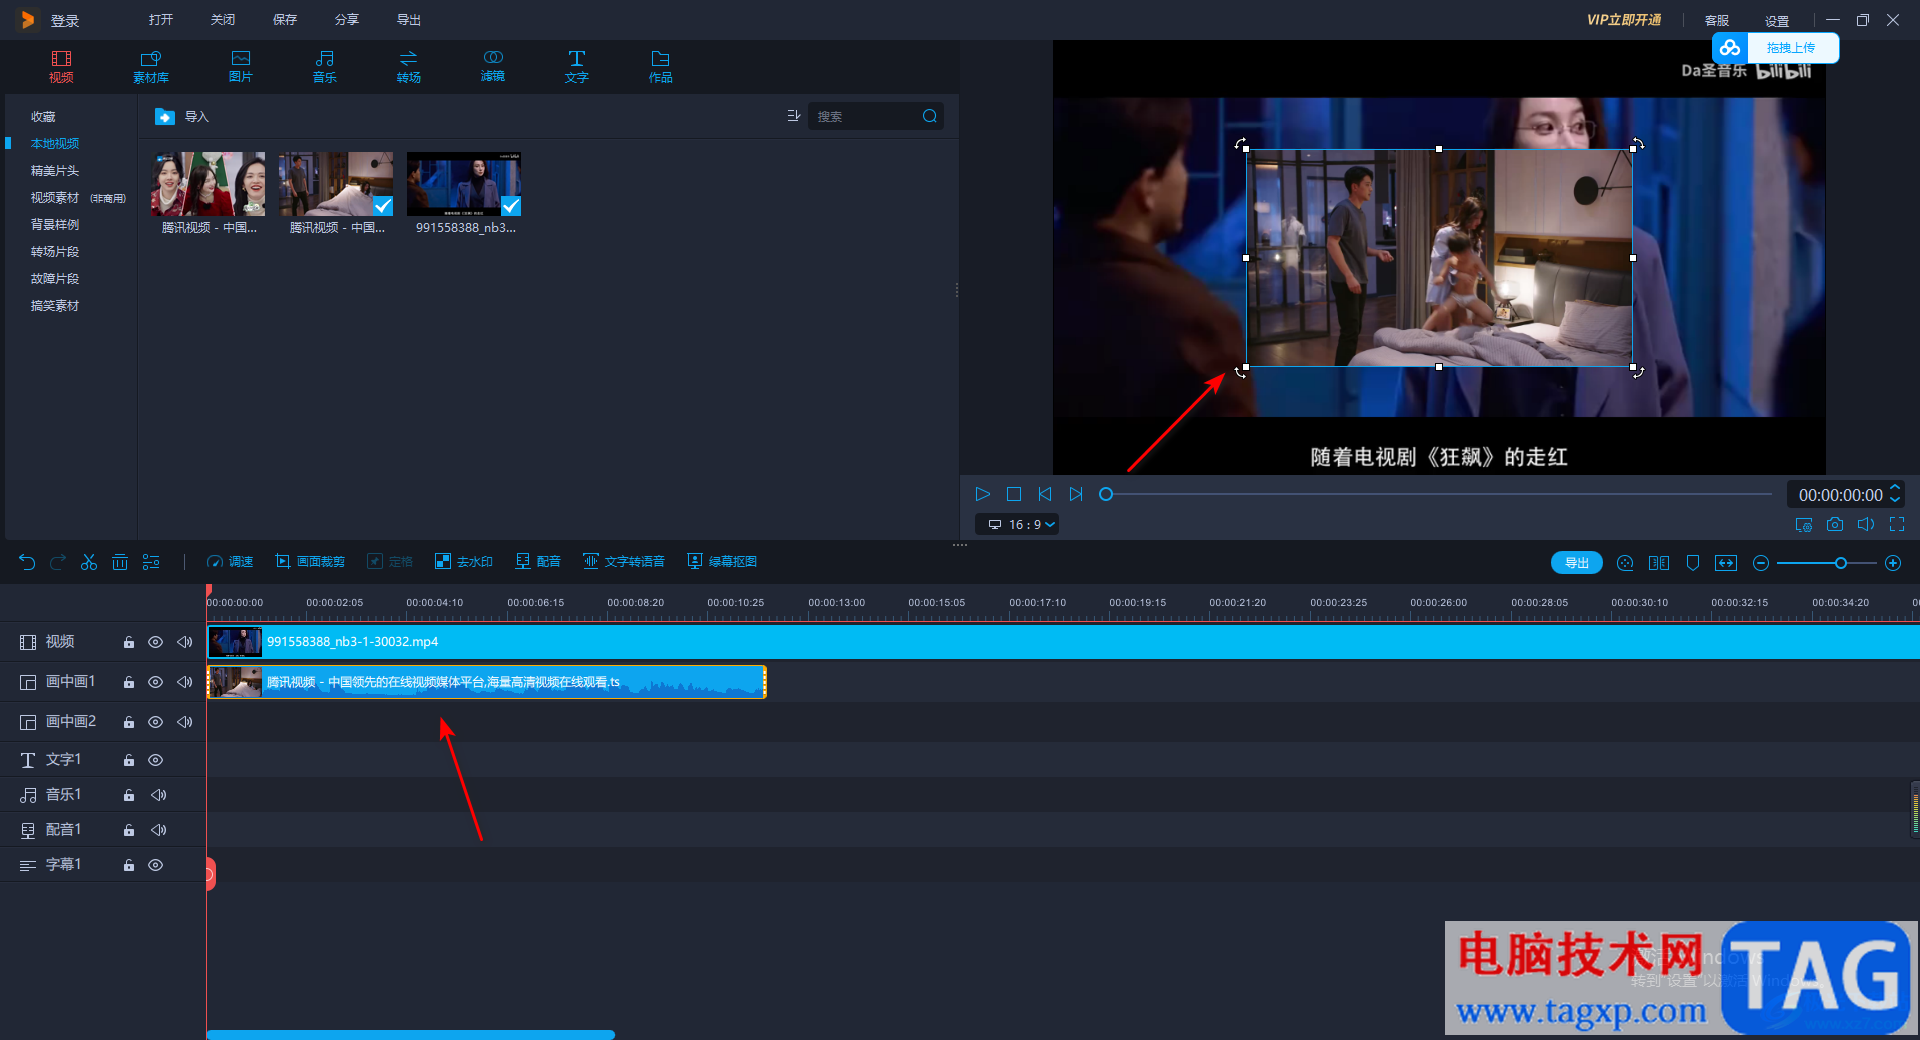Viewport: 1920px width, 1040px height.
Task: Open the 文字 (Text) tab
Action: pos(577,66)
